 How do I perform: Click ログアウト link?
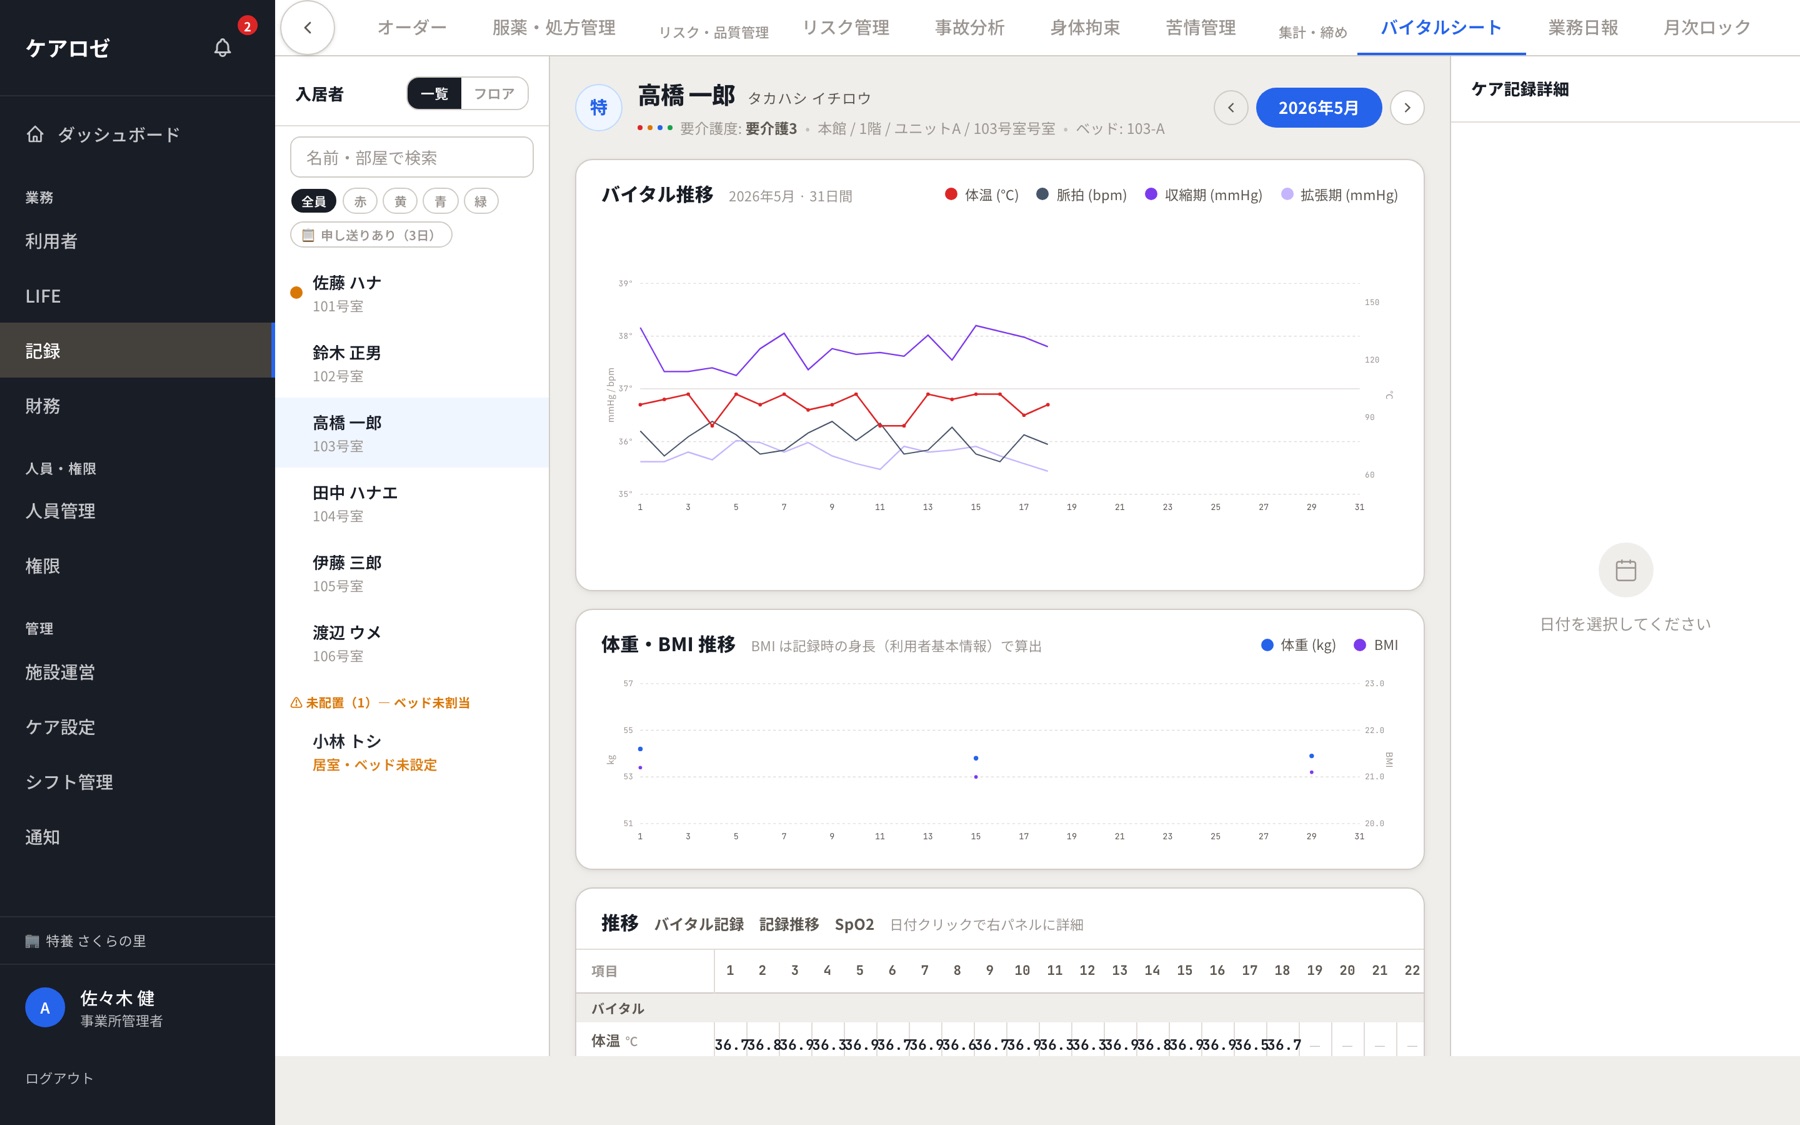[59, 1078]
